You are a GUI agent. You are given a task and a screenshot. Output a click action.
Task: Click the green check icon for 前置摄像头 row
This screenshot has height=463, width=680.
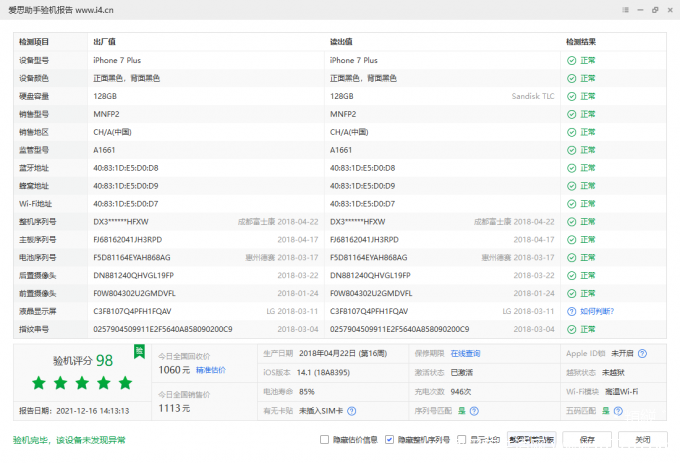572,293
